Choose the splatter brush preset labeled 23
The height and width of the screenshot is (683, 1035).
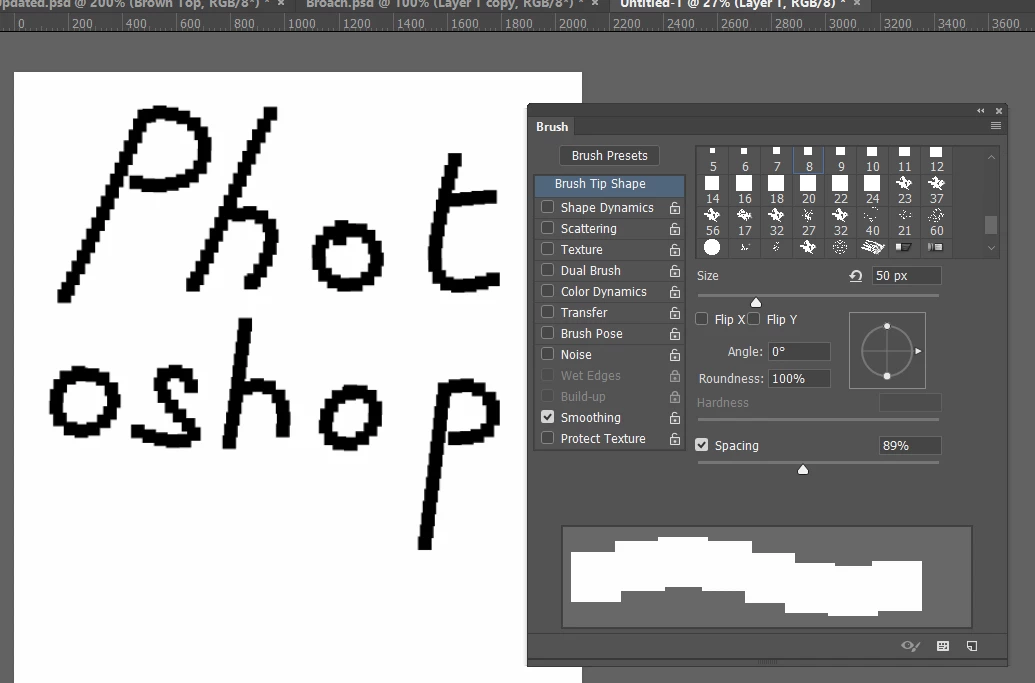pyautogui.click(x=904, y=190)
